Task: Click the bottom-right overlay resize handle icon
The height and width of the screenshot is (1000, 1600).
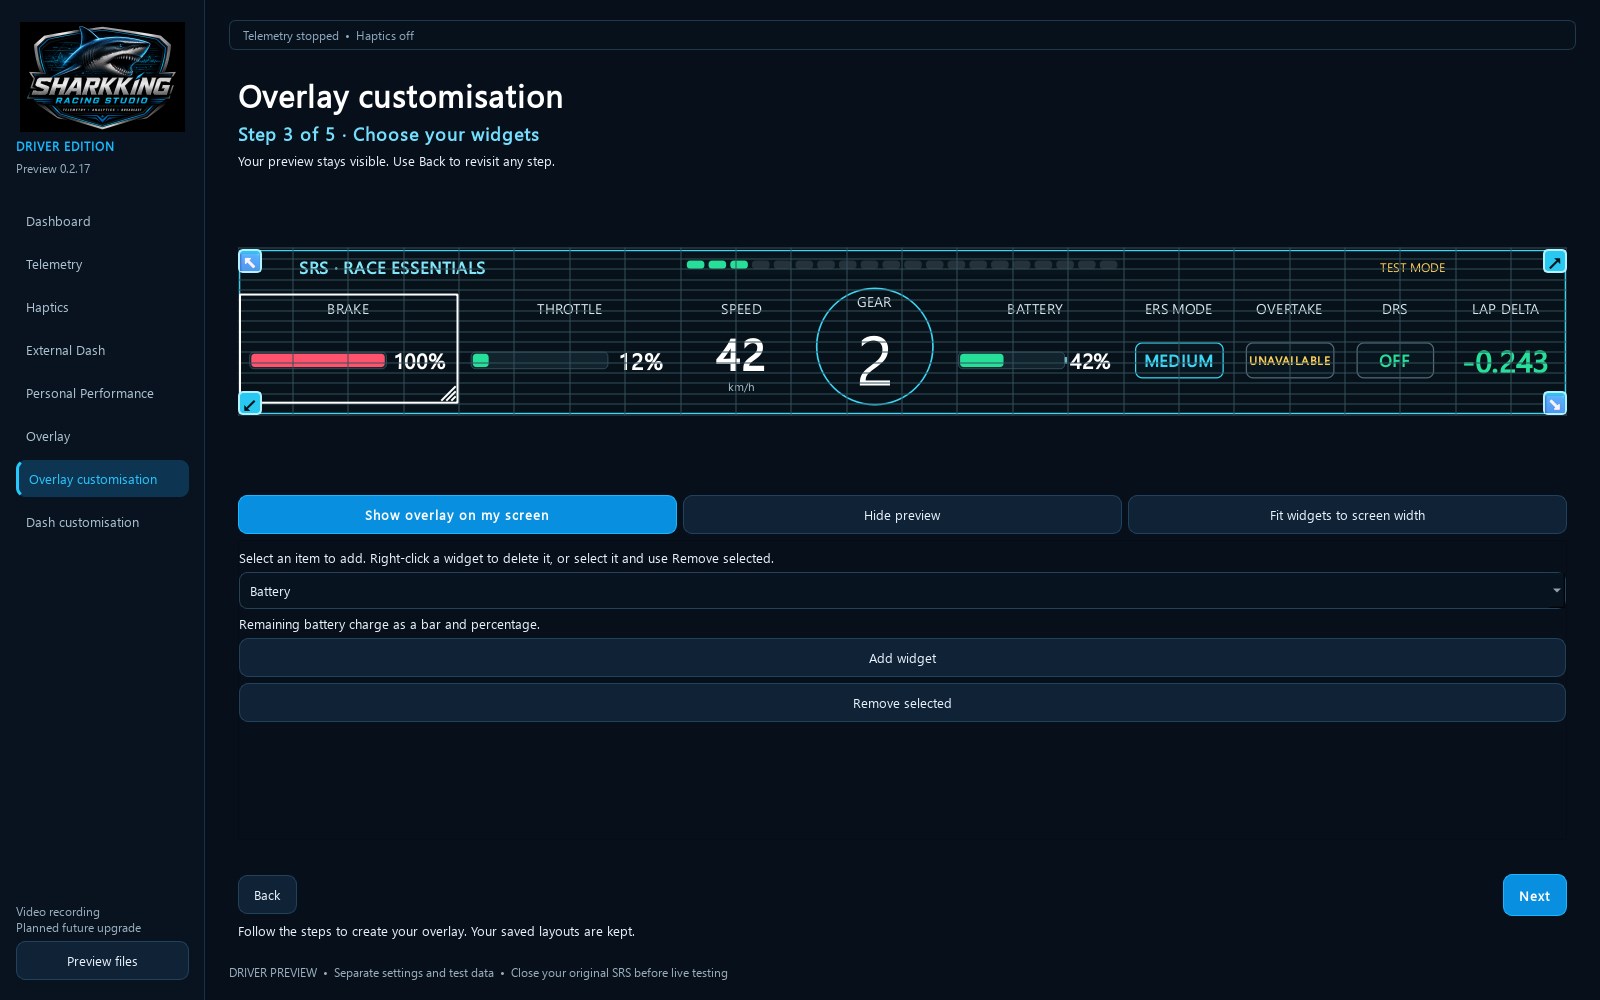Action: (1554, 403)
